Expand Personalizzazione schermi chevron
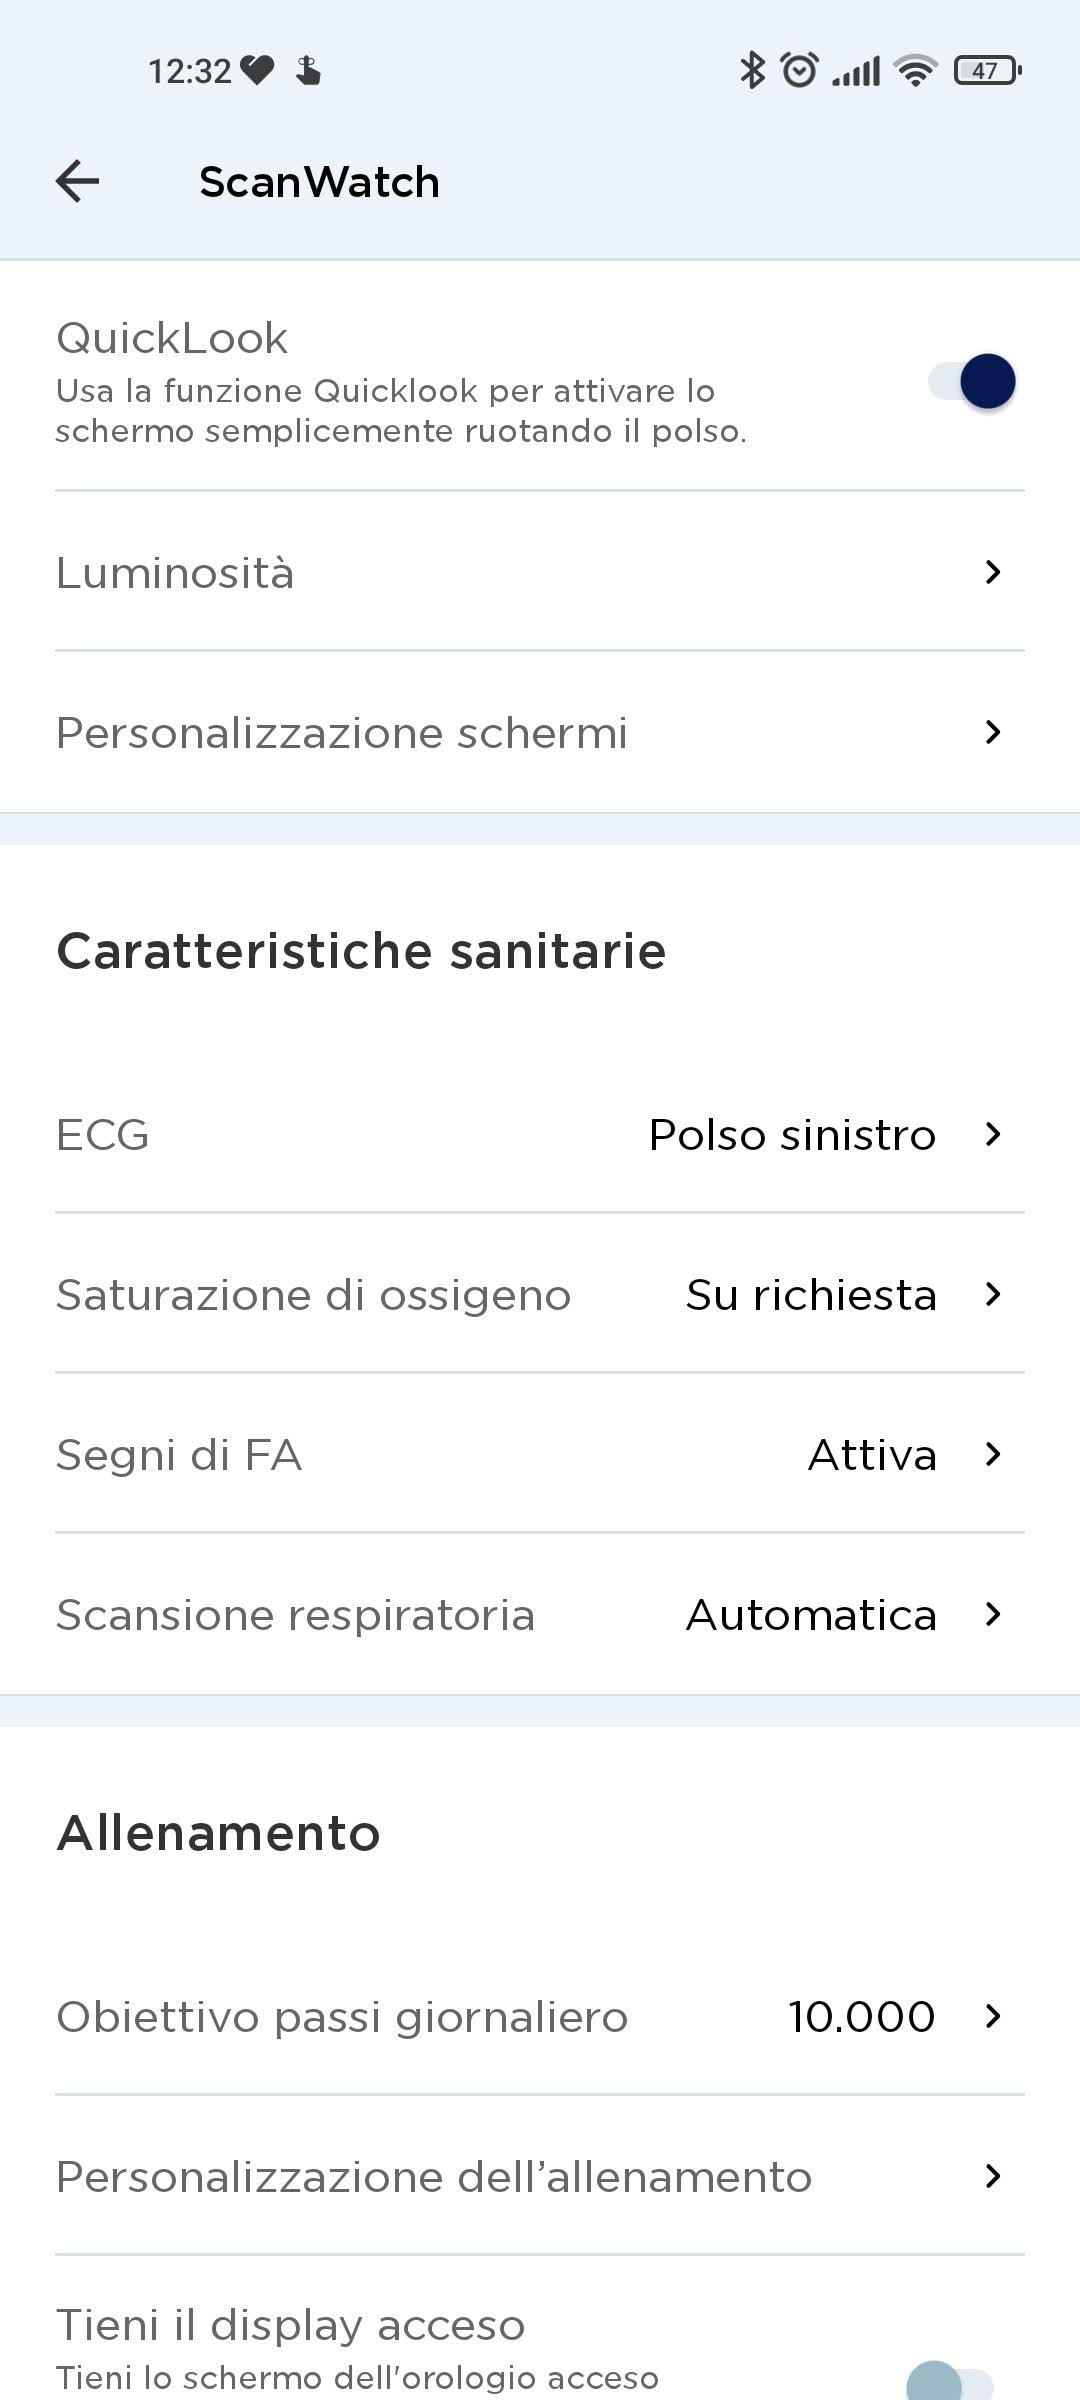The height and width of the screenshot is (2400, 1080). point(992,732)
